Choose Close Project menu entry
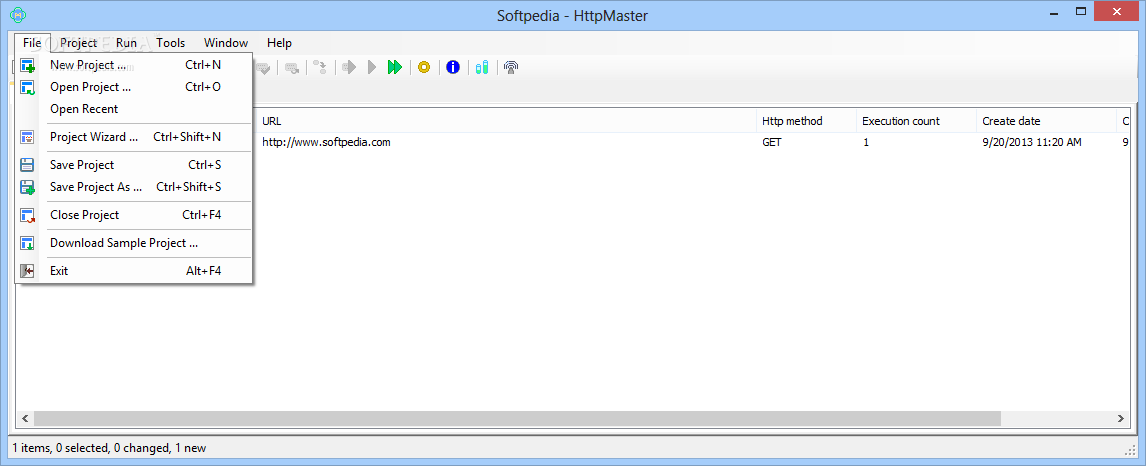This screenshot has width=1146, height=466. point(135,215)
